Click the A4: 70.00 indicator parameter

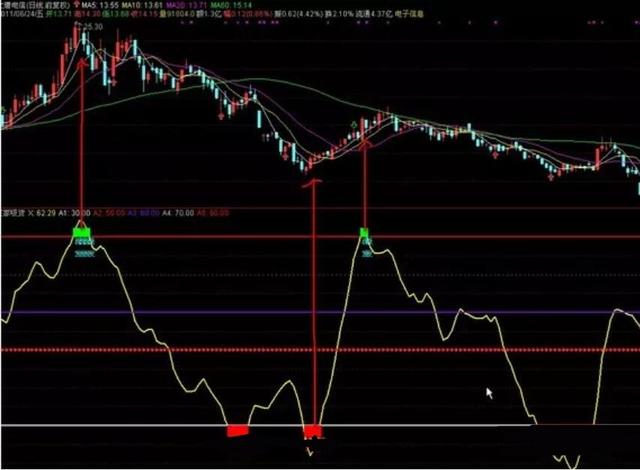(x=178, y=213)
